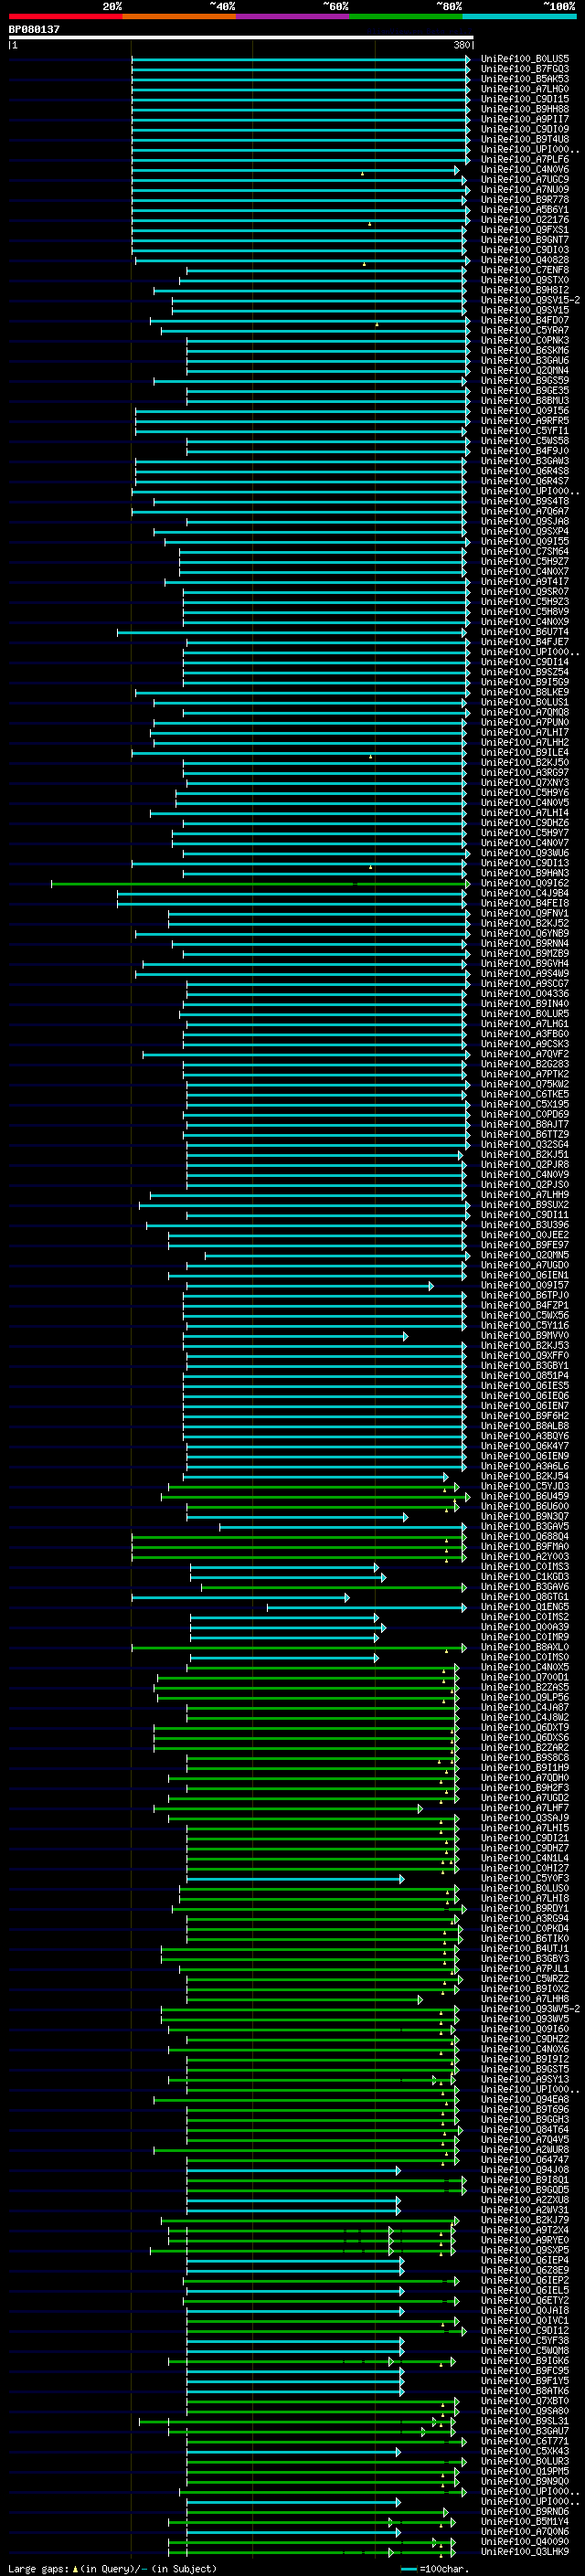
Task: Open UniRef100_A9RFR5 entry
Action: 524,421
